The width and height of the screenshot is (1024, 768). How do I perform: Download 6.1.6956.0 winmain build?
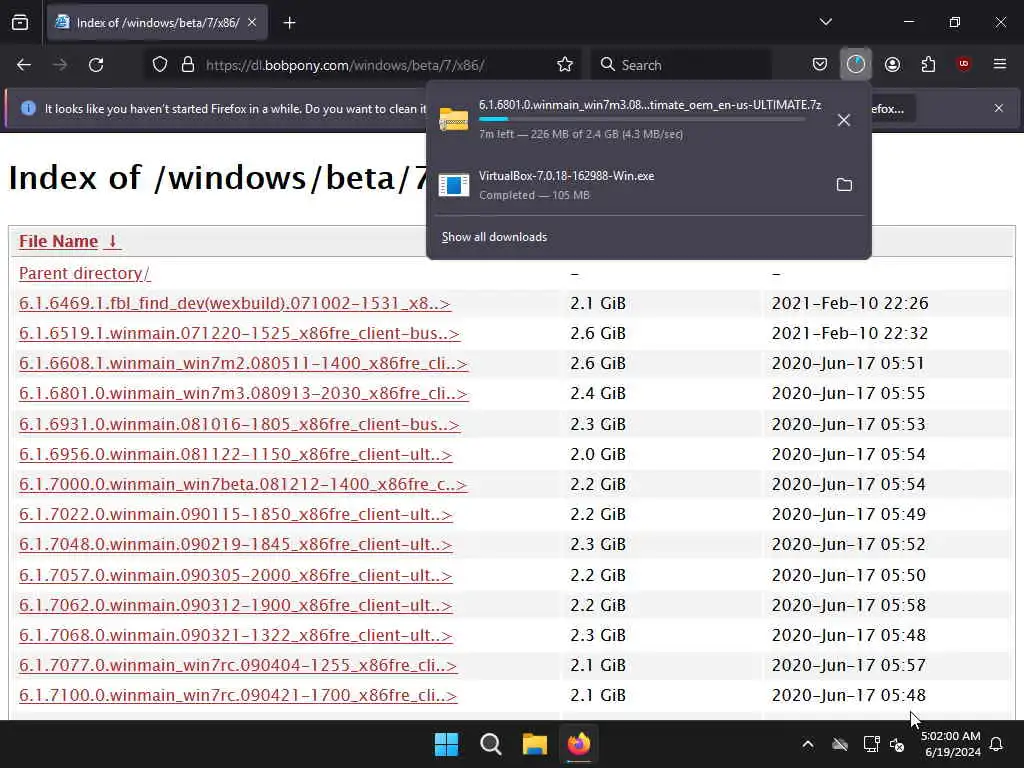pos(235,454)
